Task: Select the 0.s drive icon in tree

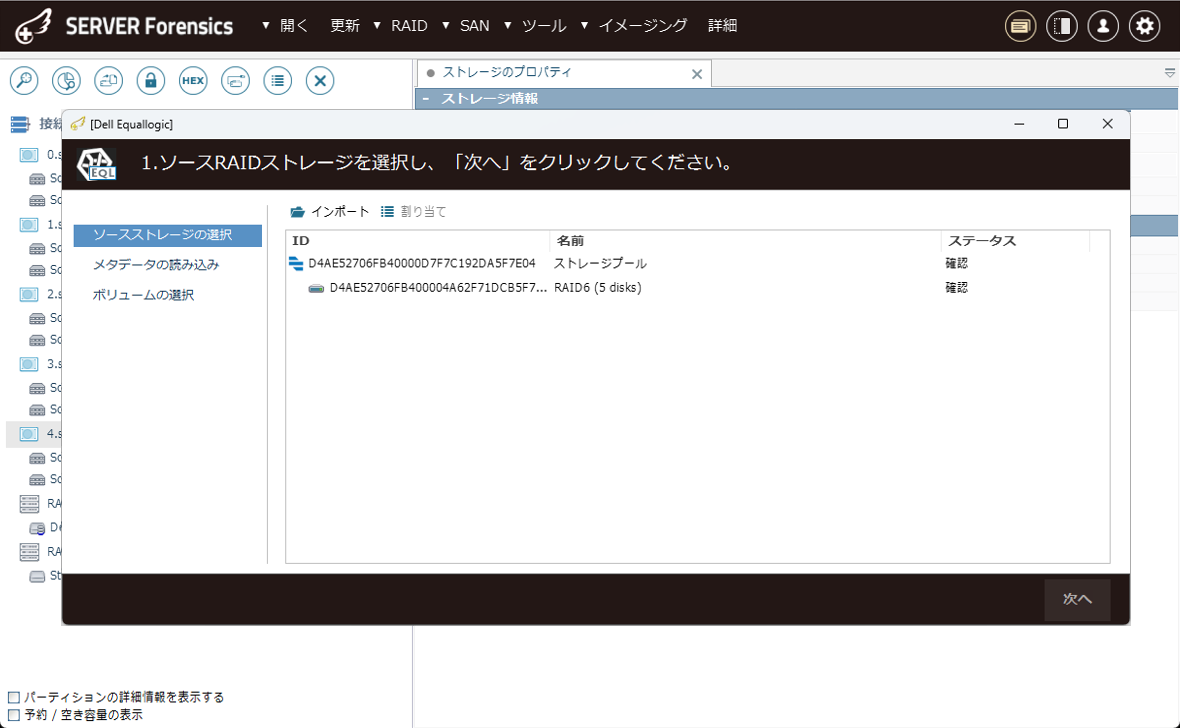Action: tap(29, 154)
